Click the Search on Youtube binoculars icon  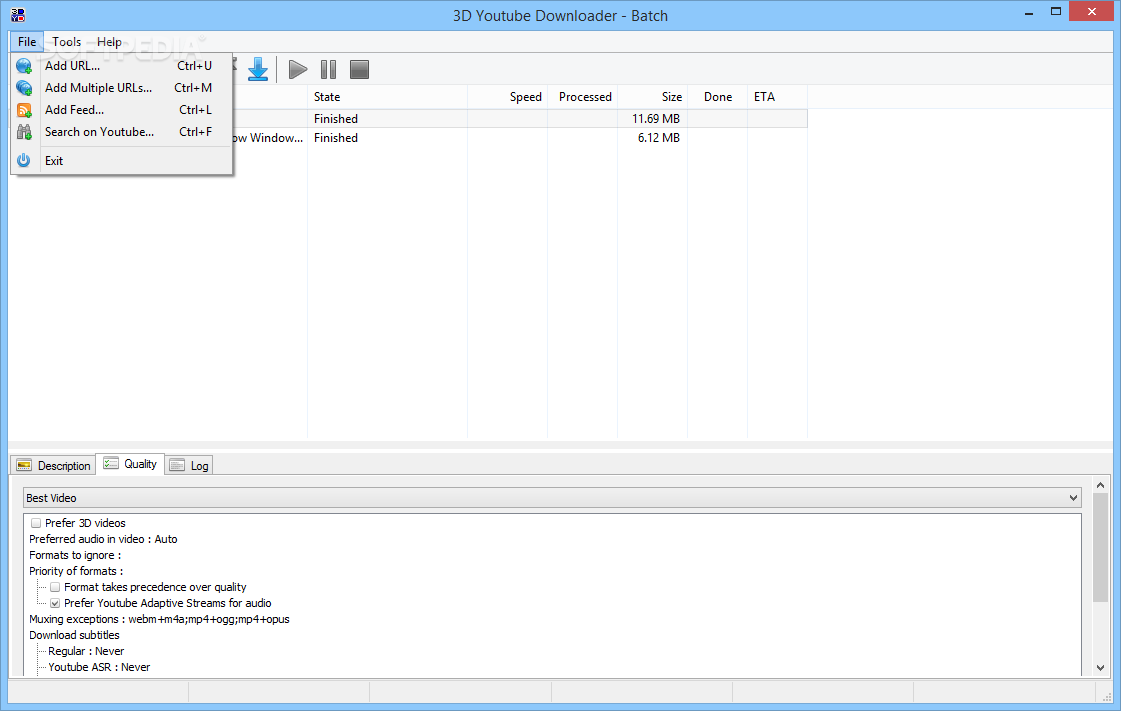pos(24,131)
